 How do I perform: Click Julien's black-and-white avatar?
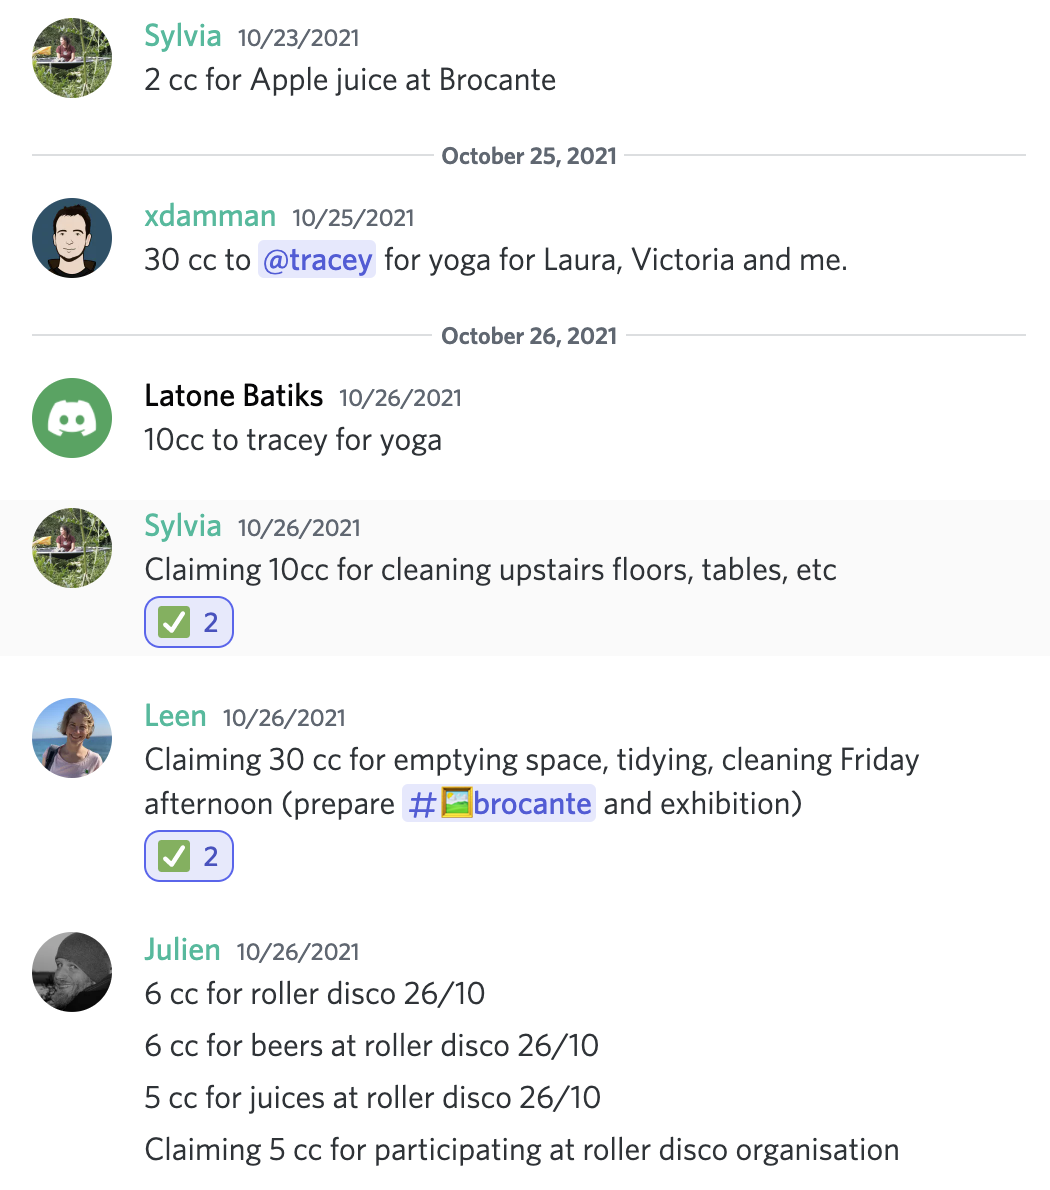[72, 972]
